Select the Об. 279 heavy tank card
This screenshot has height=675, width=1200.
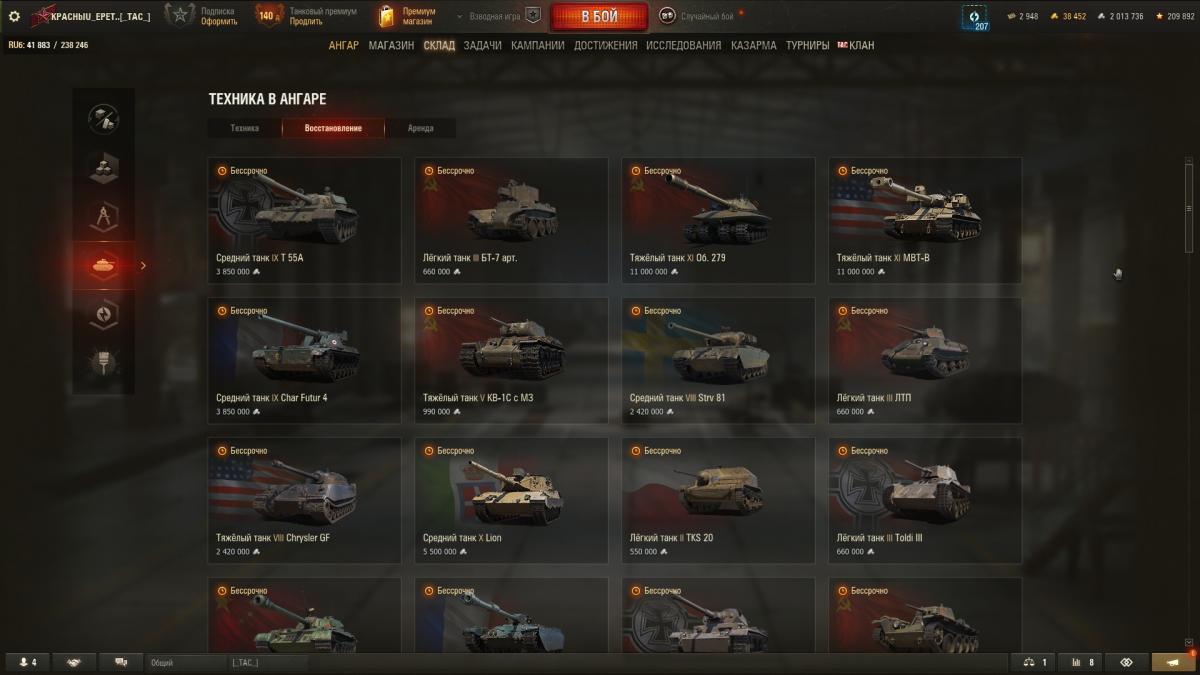pyautogui.click(x=718, y=220)
